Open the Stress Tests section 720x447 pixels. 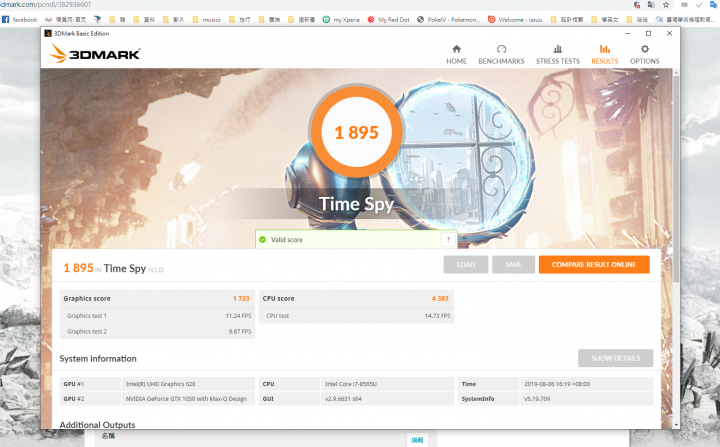pyautogui.click(x=557, y=55)
